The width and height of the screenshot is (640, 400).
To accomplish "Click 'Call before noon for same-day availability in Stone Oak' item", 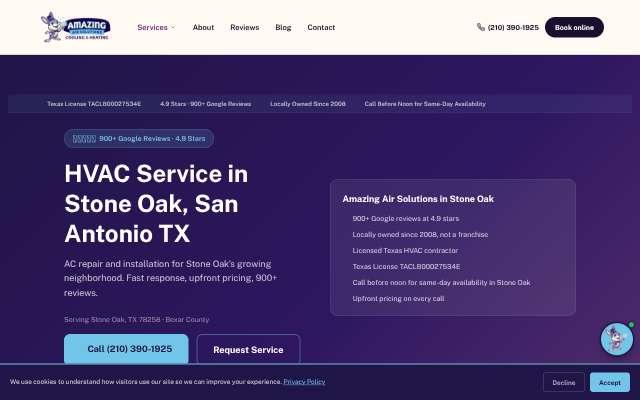I will [x=442, y=282].
